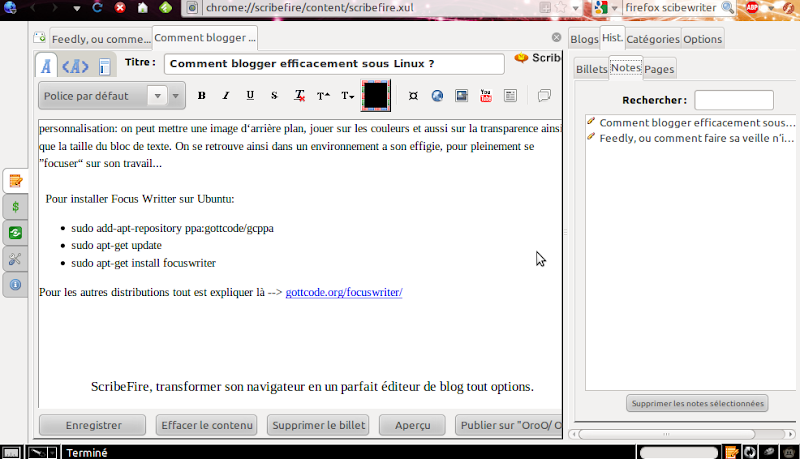Apply strikethrough formatting
The image size is (800, 459).
(x=274, y=95)
